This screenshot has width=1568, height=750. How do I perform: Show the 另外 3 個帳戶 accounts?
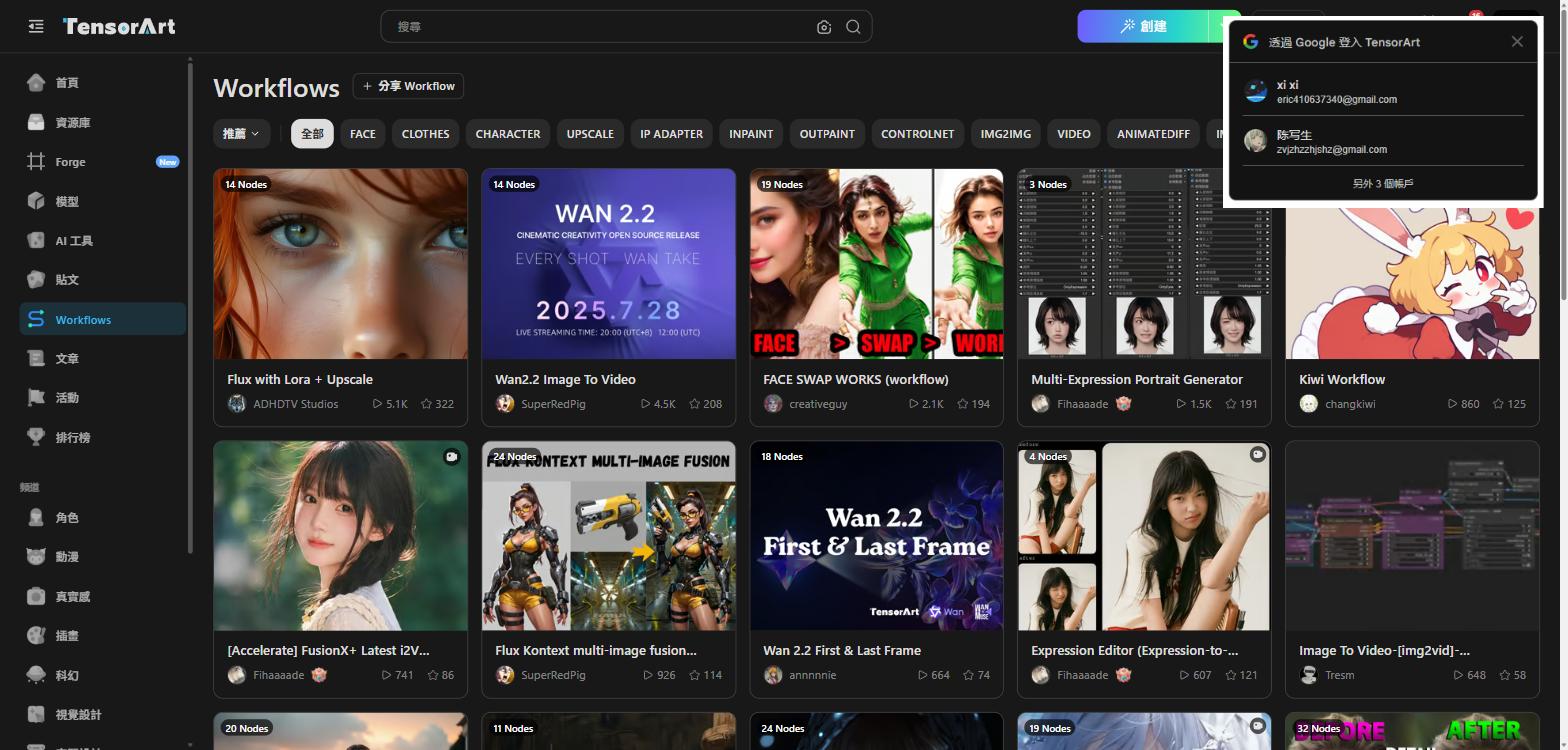click(x=1383, y=183)
